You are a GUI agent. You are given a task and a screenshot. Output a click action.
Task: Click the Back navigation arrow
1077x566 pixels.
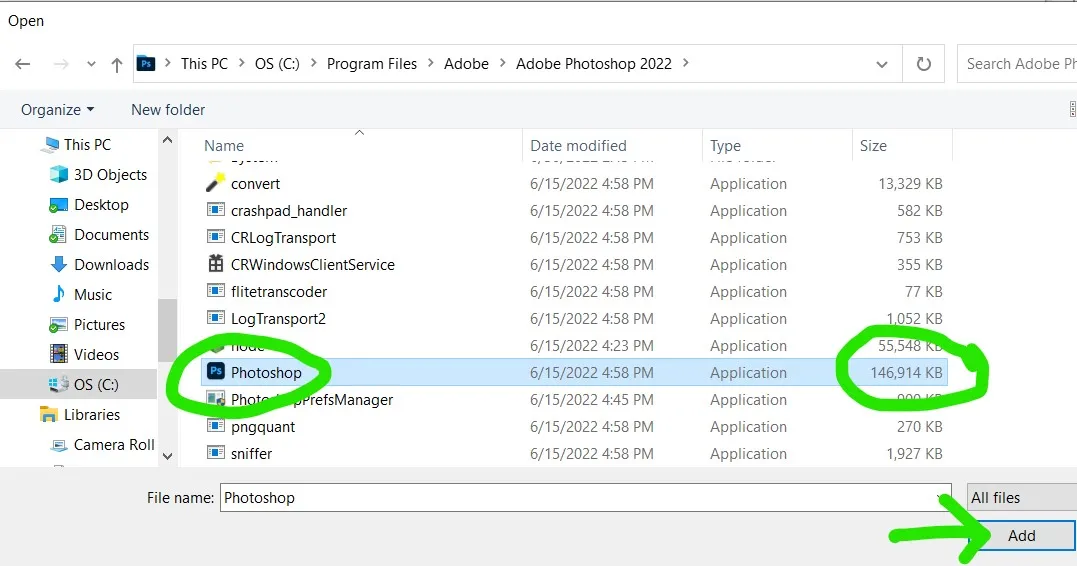coord(23,64)
